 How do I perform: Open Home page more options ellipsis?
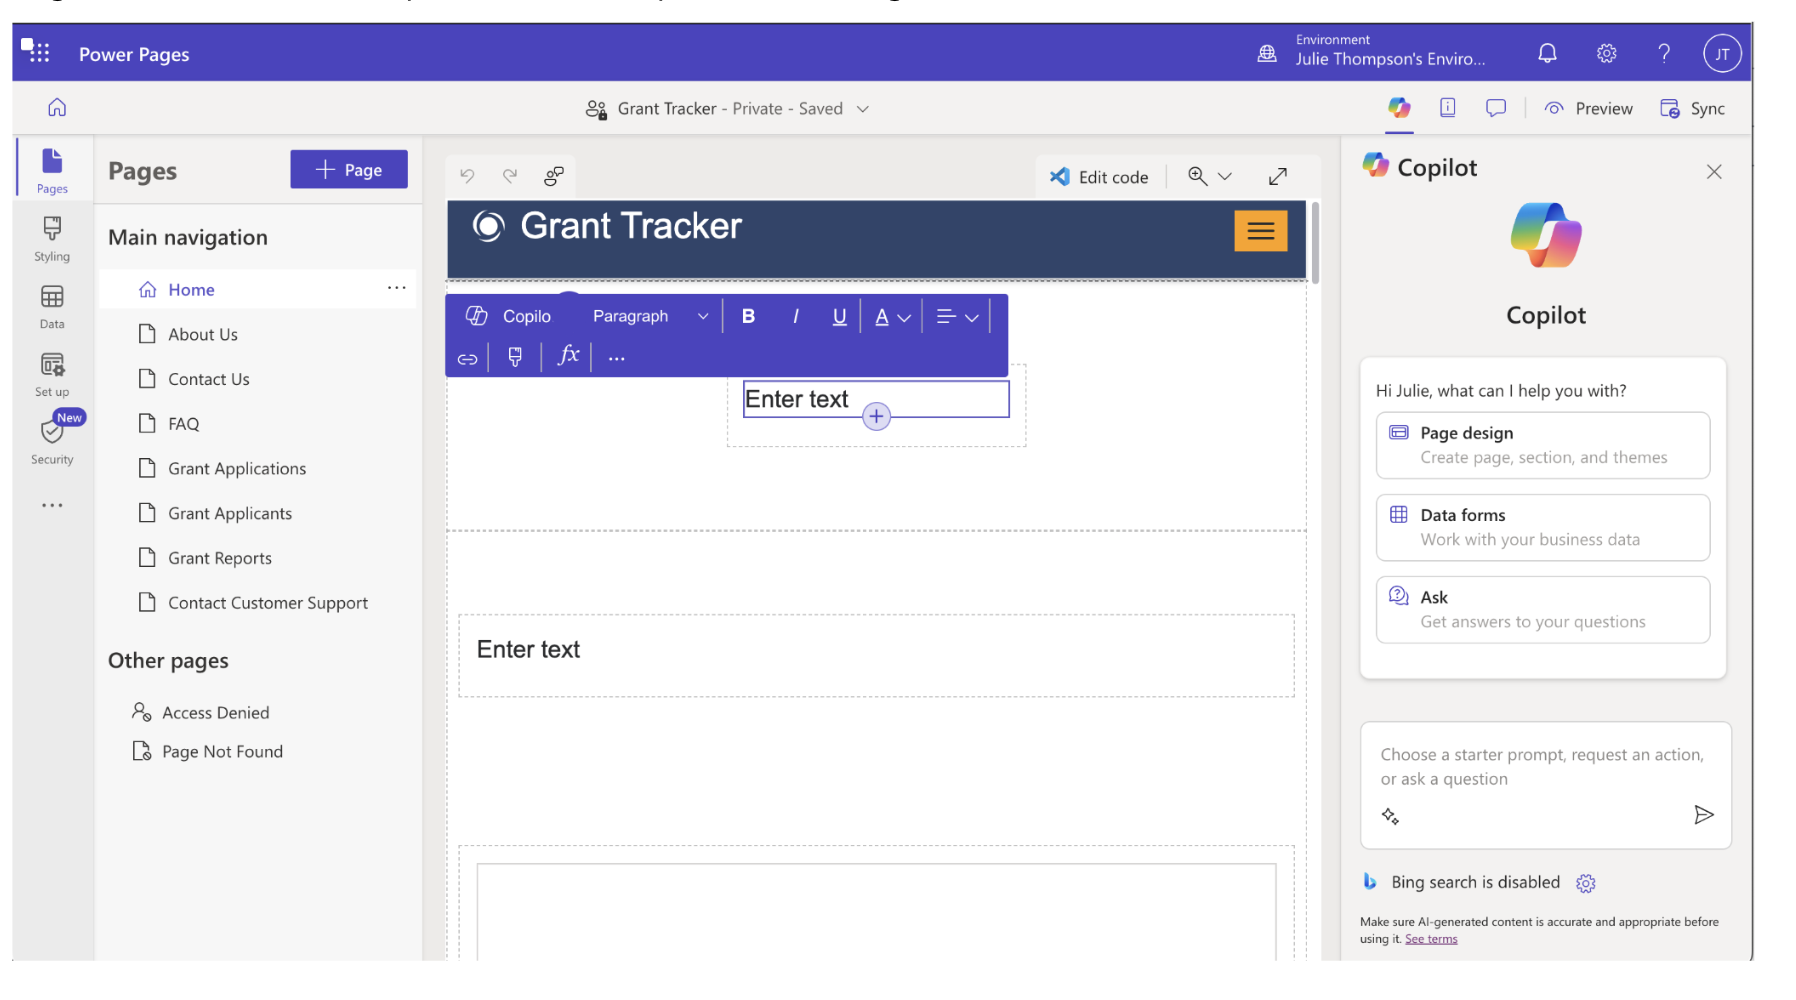pyautogui.click(x=397, y=288)
